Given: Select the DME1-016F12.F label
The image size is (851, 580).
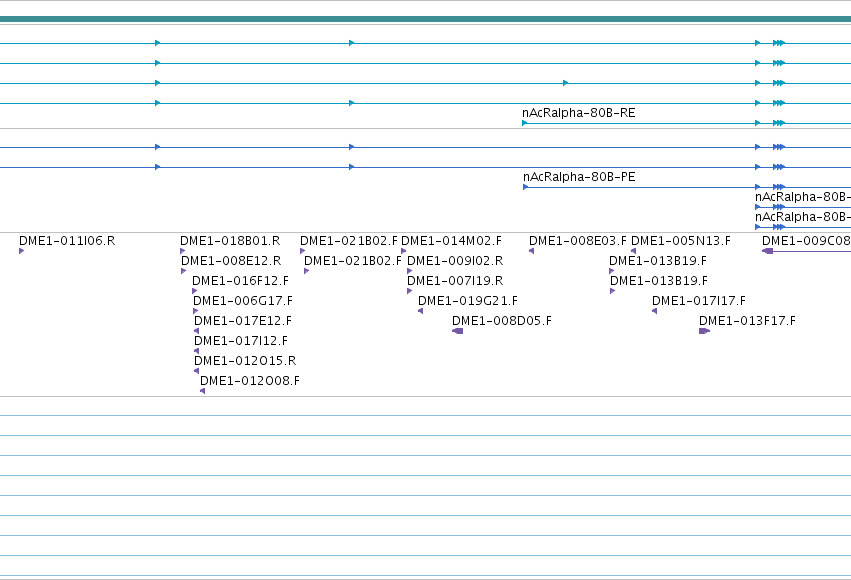Looking at the screenshot, I should 240,281.
